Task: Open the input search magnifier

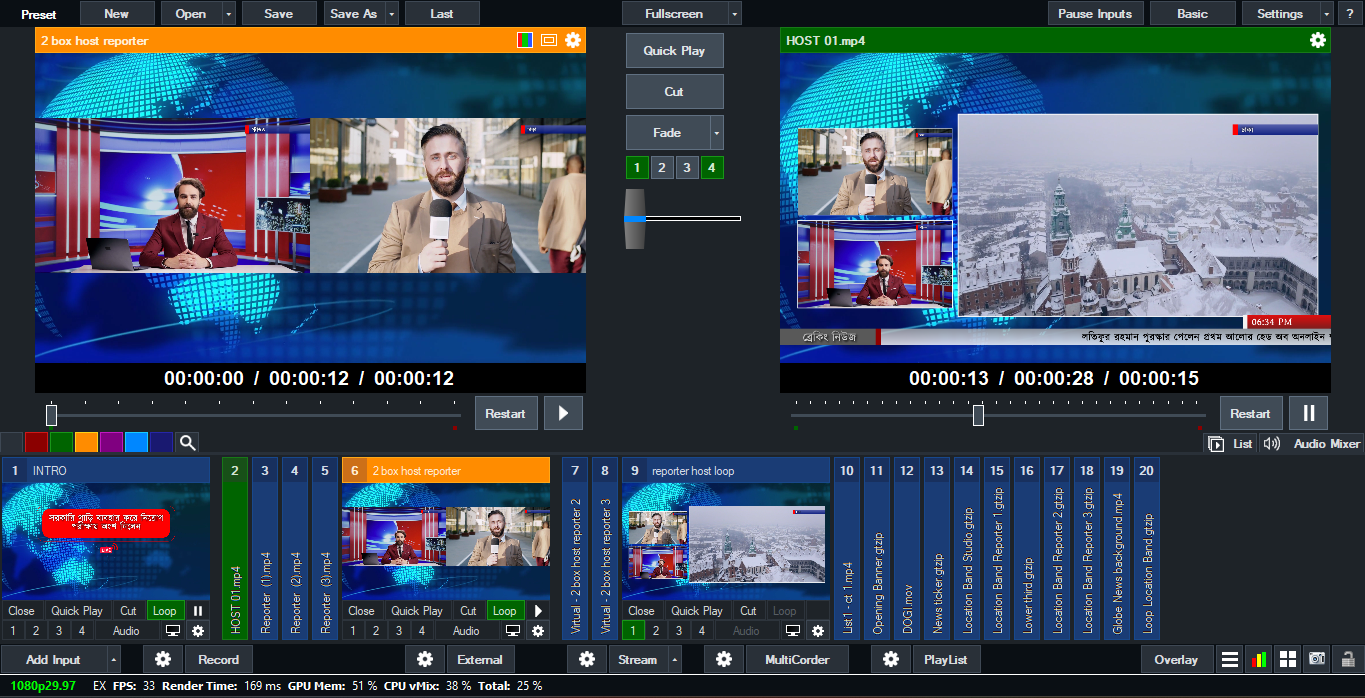Action: [187, 442]
